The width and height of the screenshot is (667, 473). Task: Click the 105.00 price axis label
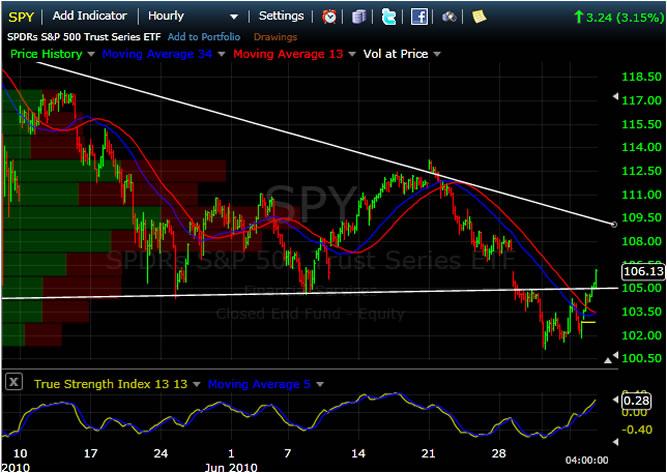tap(641, 288)
